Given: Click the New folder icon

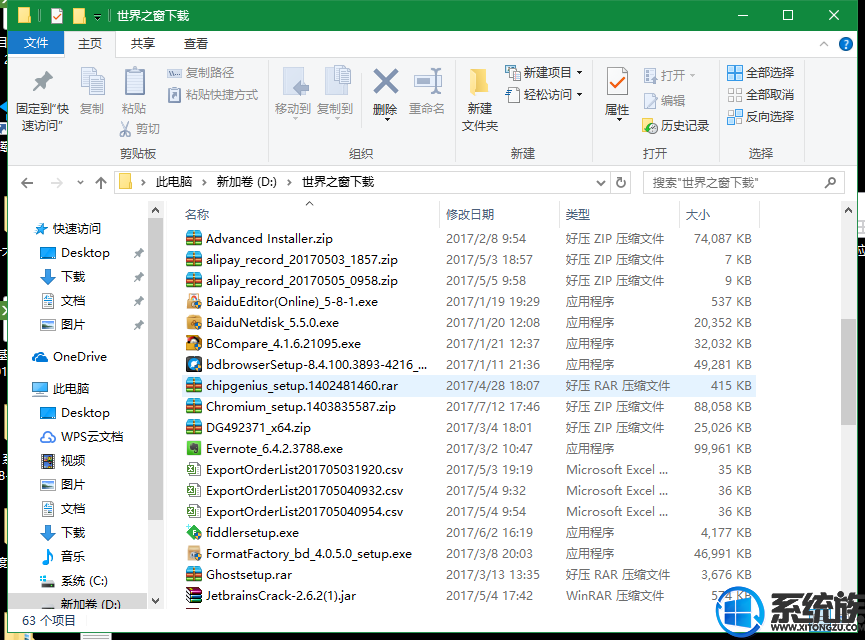Looking at the screenshot, I should click(479, 83).
